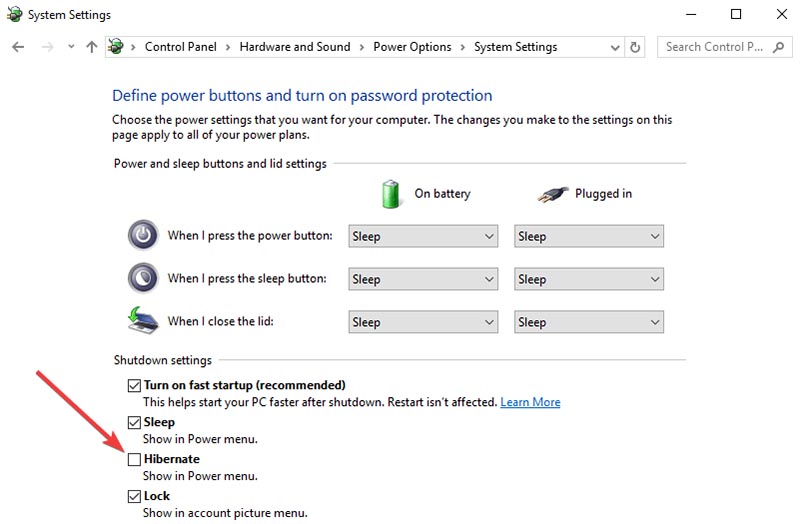This screenshot has height=524, width=800.
Task: Click the Back navigation arrow
Action: [x=18, y=47]
